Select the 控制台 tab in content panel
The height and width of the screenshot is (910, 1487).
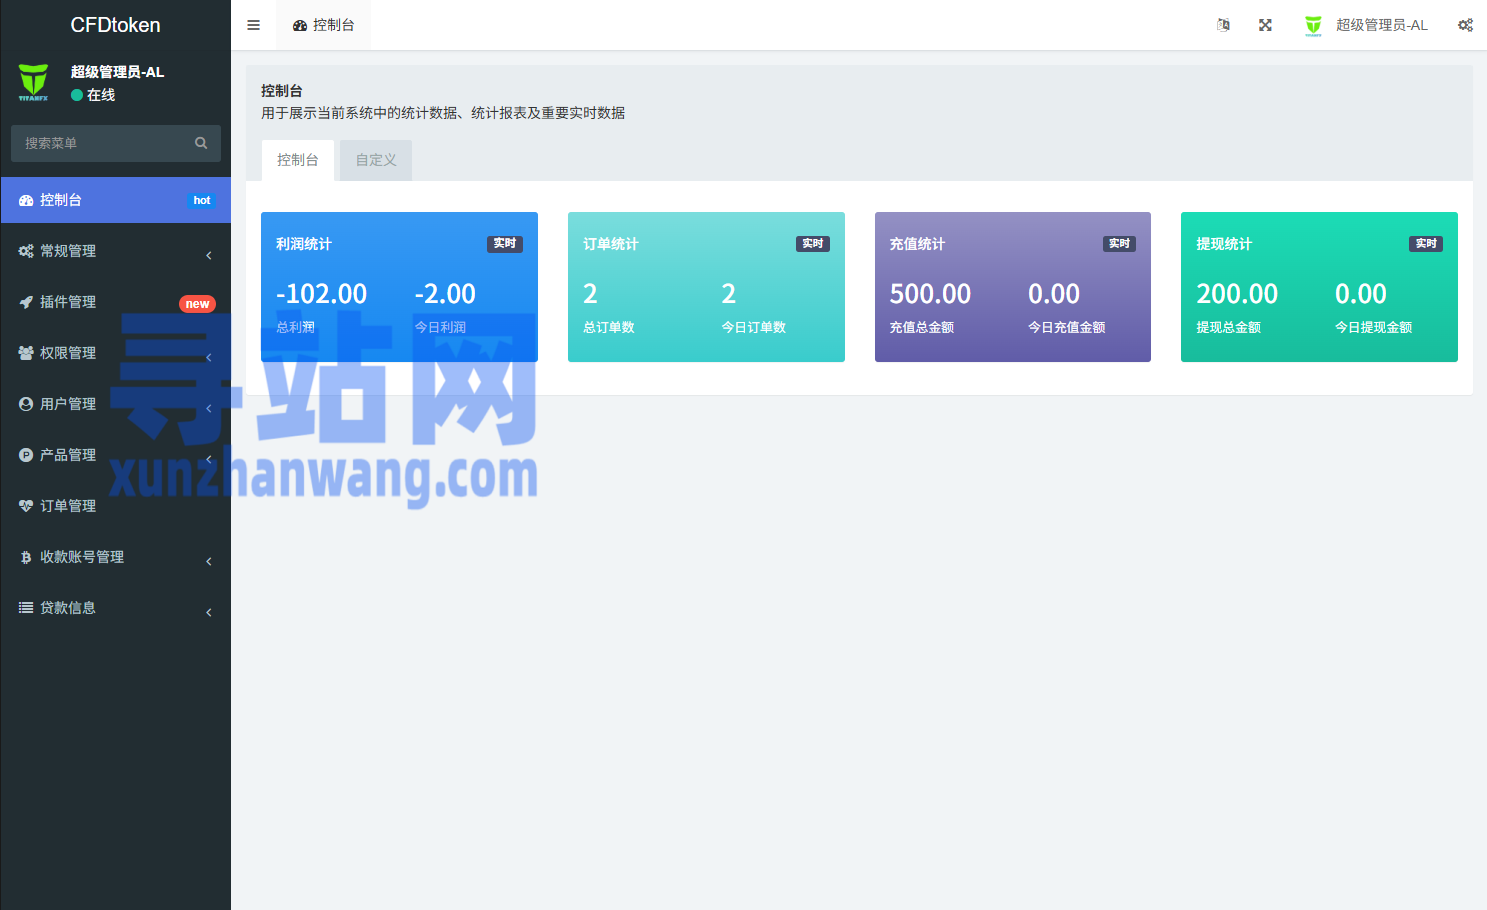297,160
